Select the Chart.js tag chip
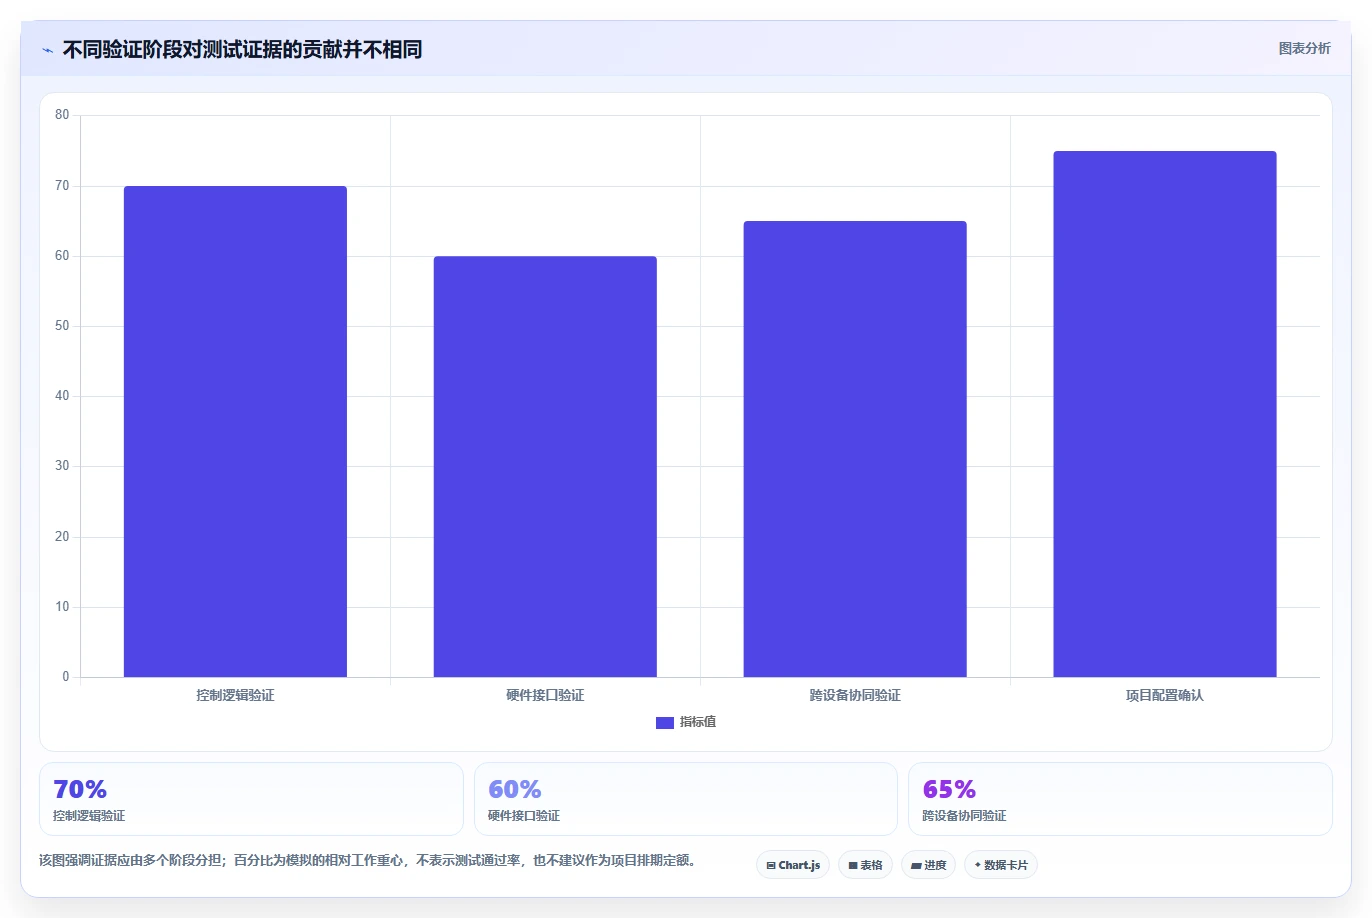The width and height of the screenshot is (1372, 918). (x=793, y=865)
